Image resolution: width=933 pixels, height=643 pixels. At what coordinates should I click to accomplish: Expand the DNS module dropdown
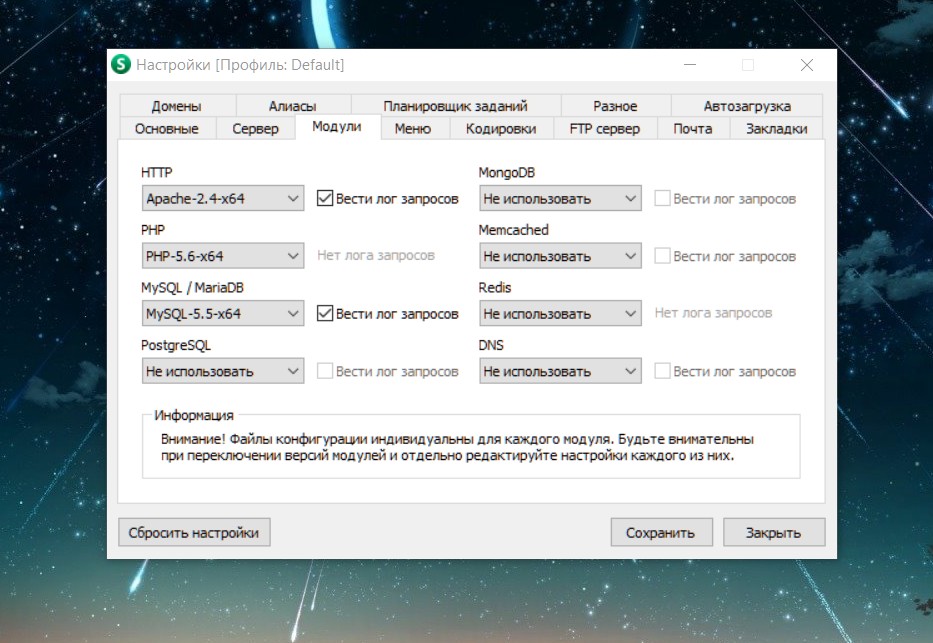tap(559, 371)
